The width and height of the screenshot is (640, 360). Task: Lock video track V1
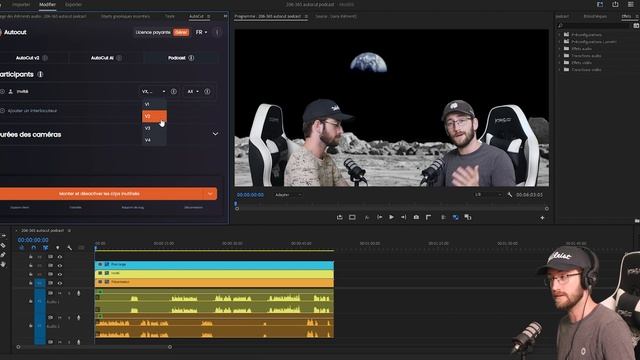coord(31,283)
